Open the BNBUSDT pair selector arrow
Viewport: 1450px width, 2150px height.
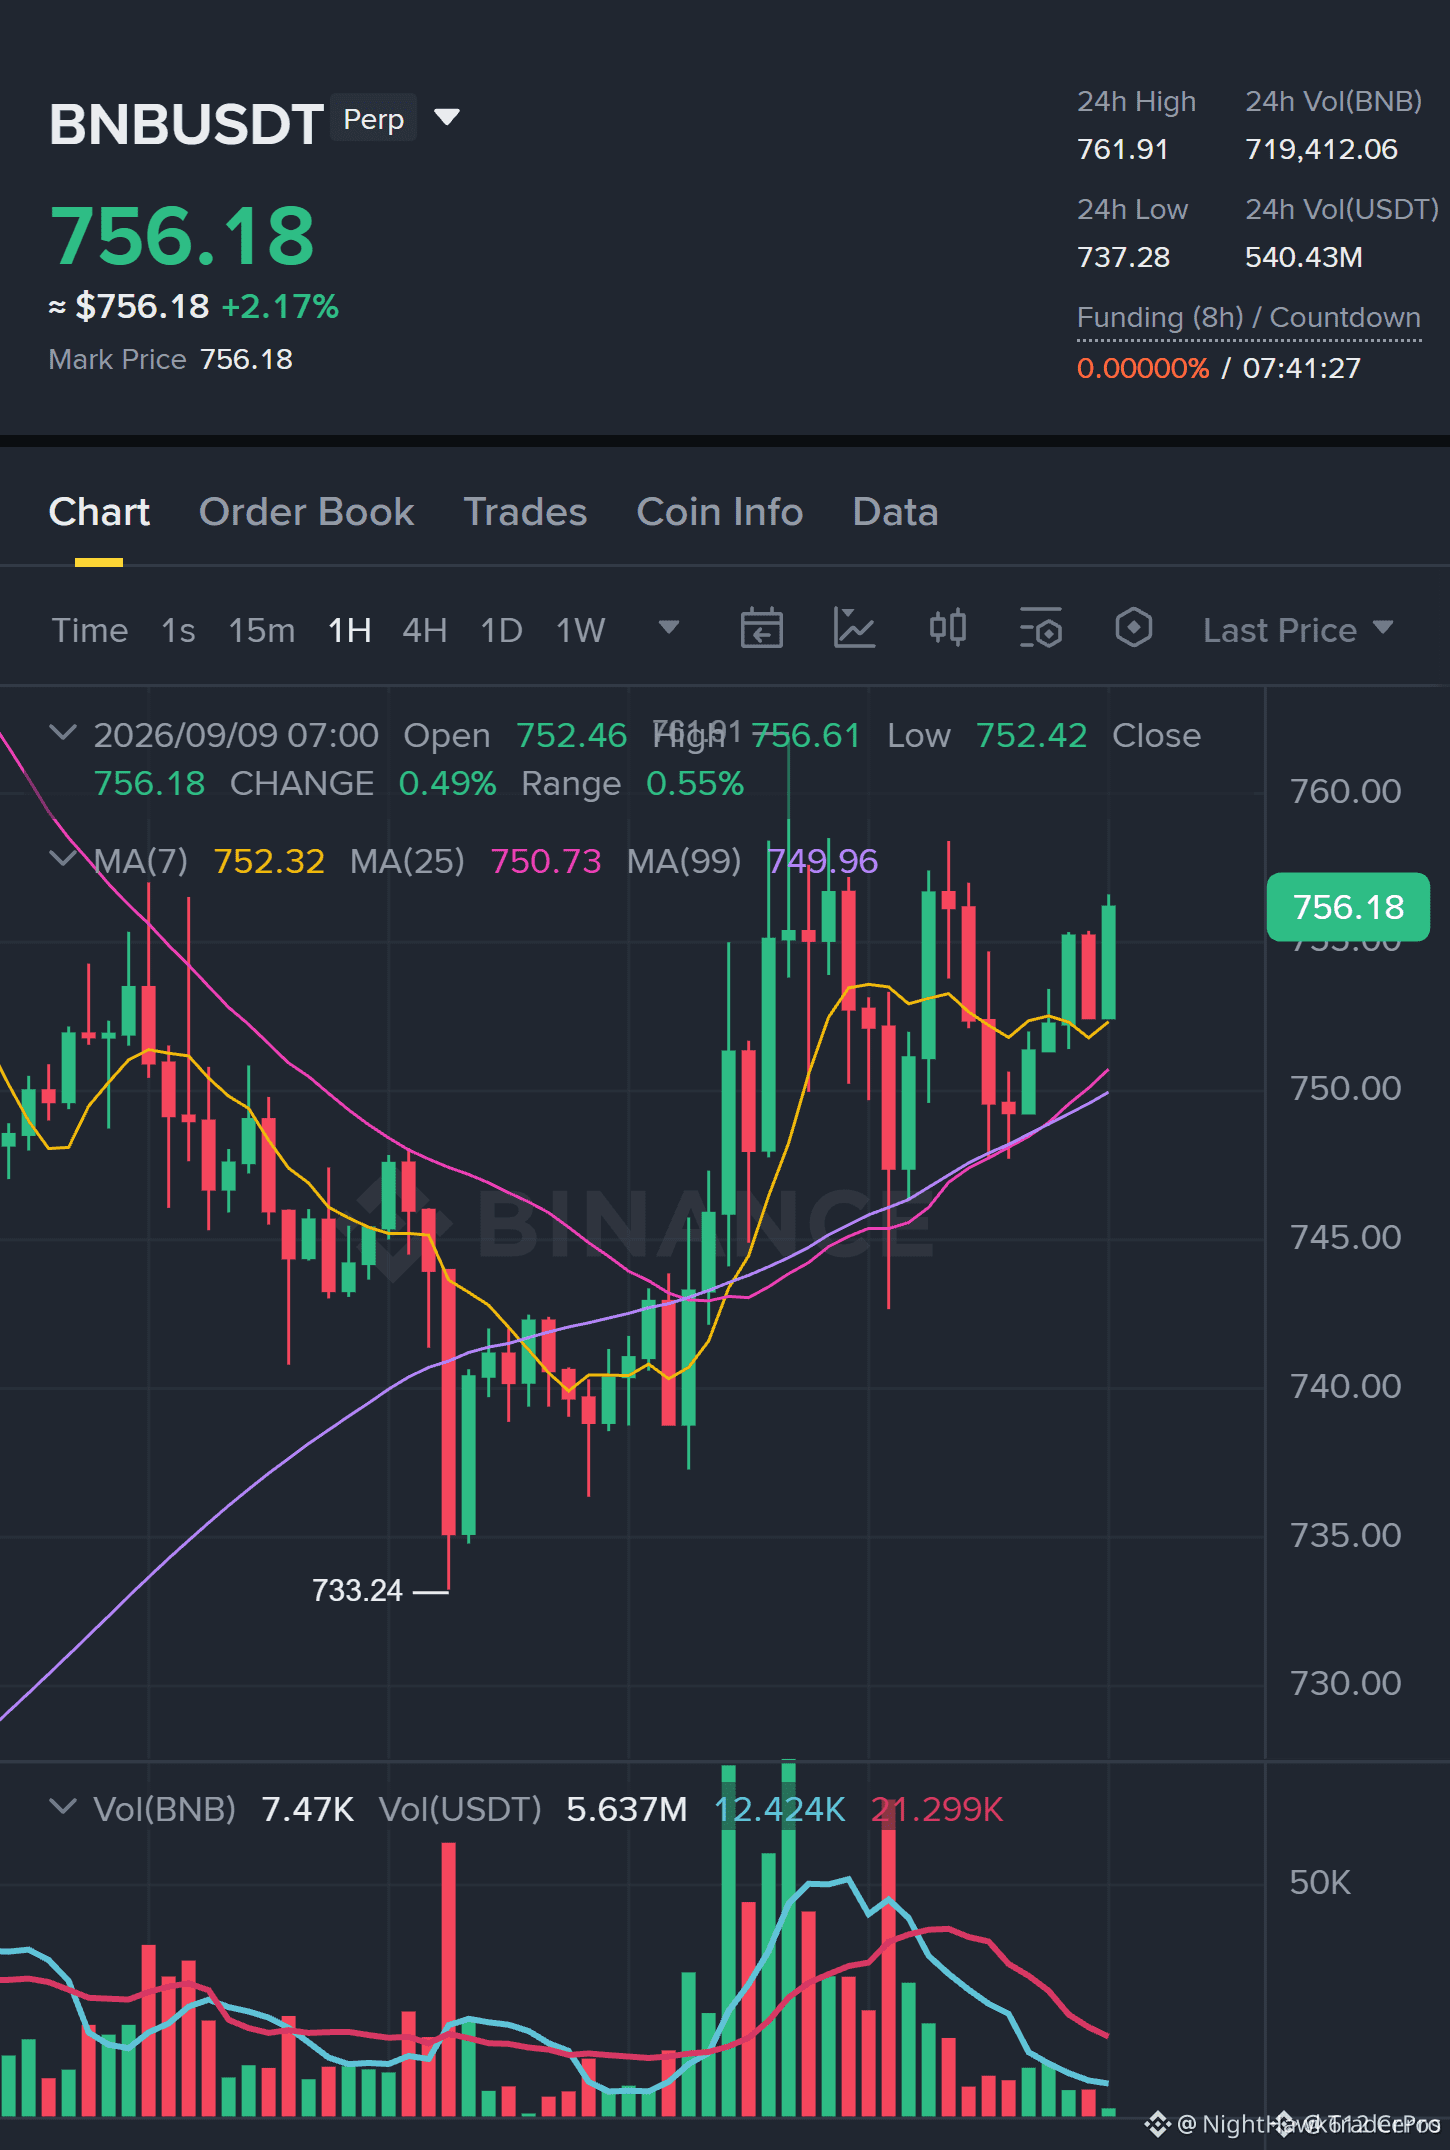pyautogui.click(x=447, y=118)
